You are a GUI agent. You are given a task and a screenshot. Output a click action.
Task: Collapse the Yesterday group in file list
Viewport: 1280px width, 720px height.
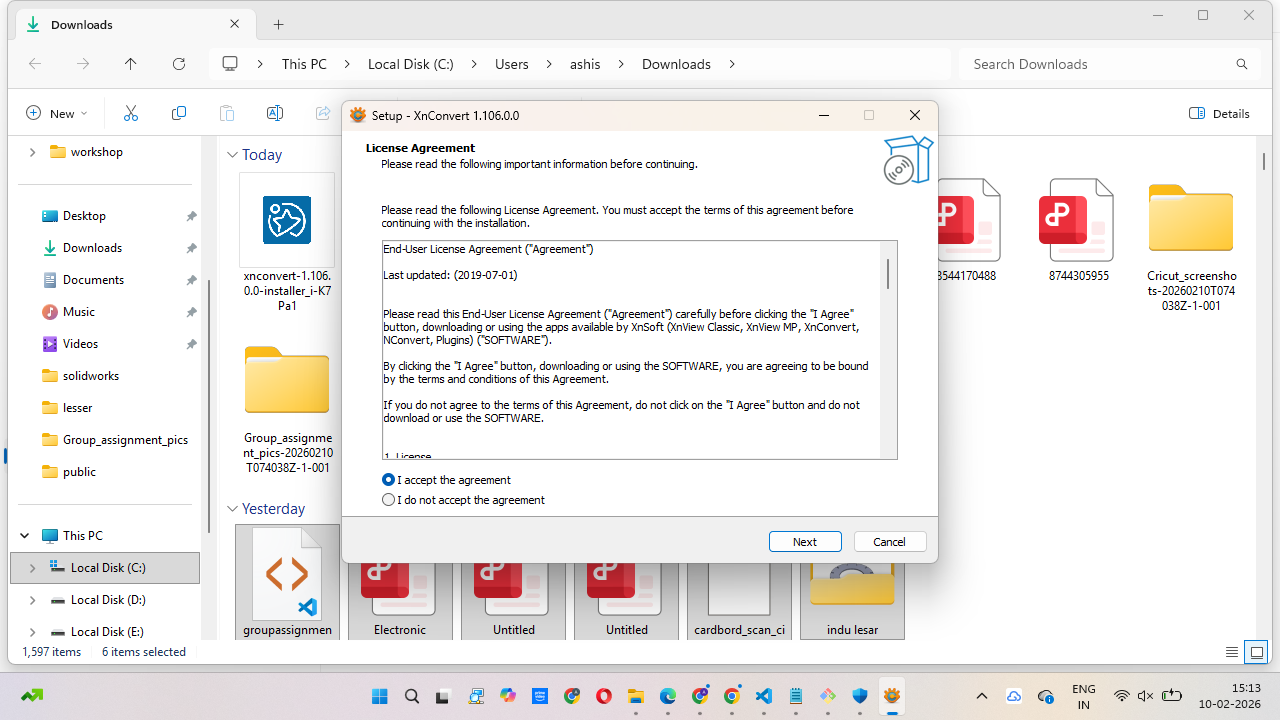[x=232, y=509]
